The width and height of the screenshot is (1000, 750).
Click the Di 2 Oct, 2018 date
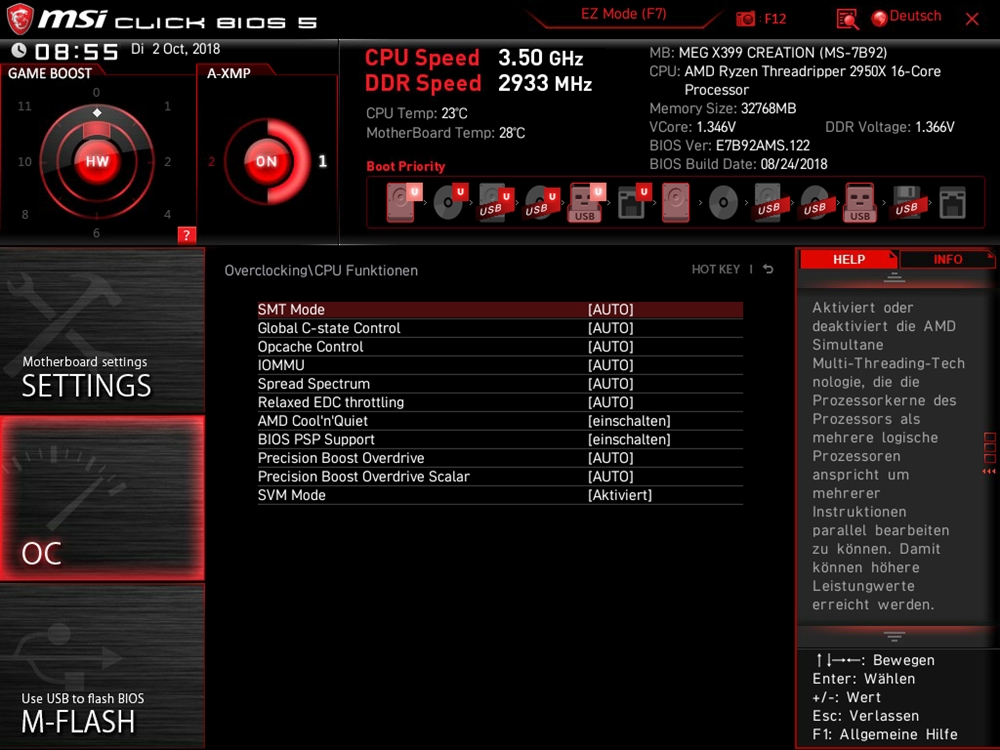point(175,49)
